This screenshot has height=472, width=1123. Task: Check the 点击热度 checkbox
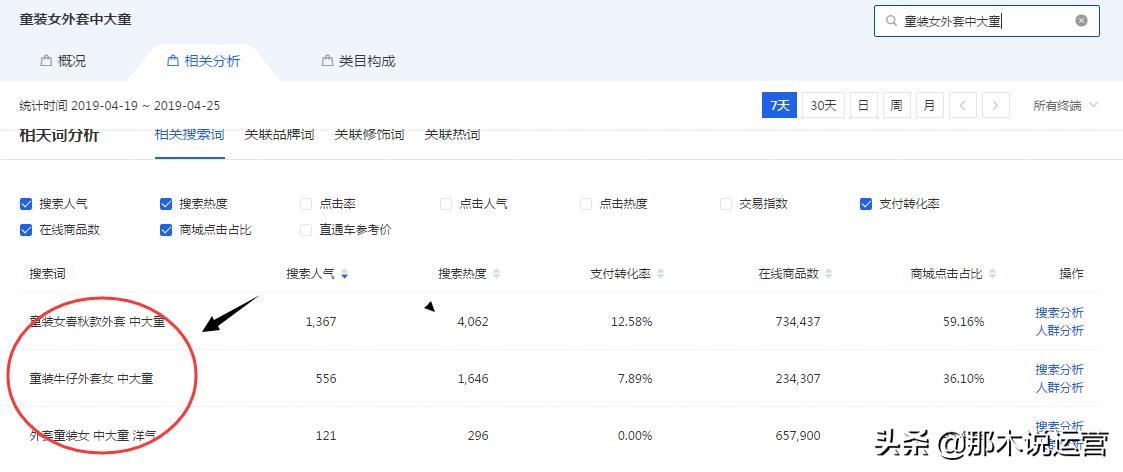(586, 204)
